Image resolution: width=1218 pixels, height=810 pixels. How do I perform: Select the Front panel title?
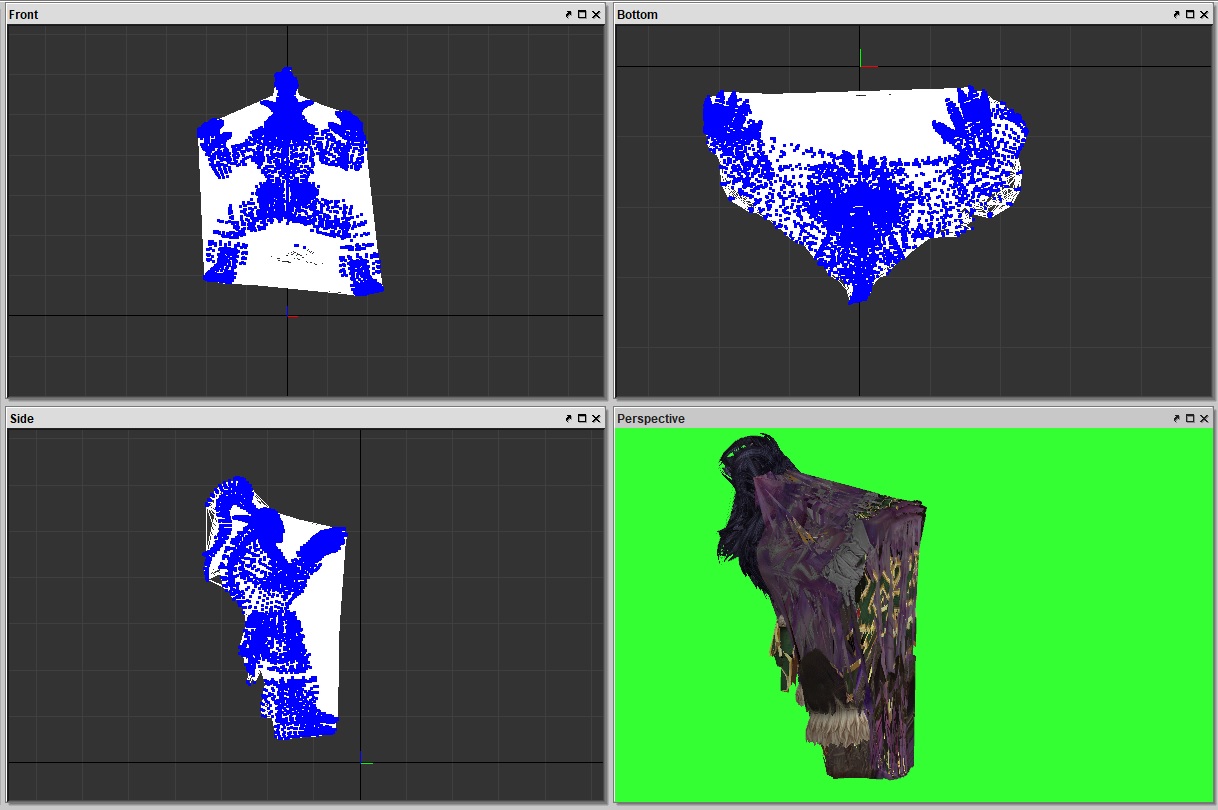(23, 15)
